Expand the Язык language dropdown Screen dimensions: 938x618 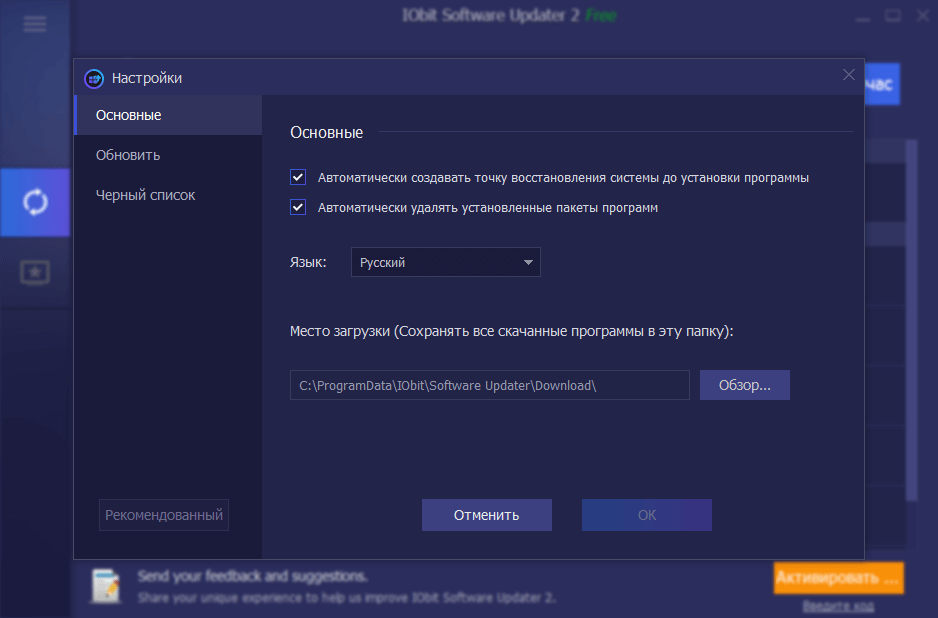click(x=445, y=263)
